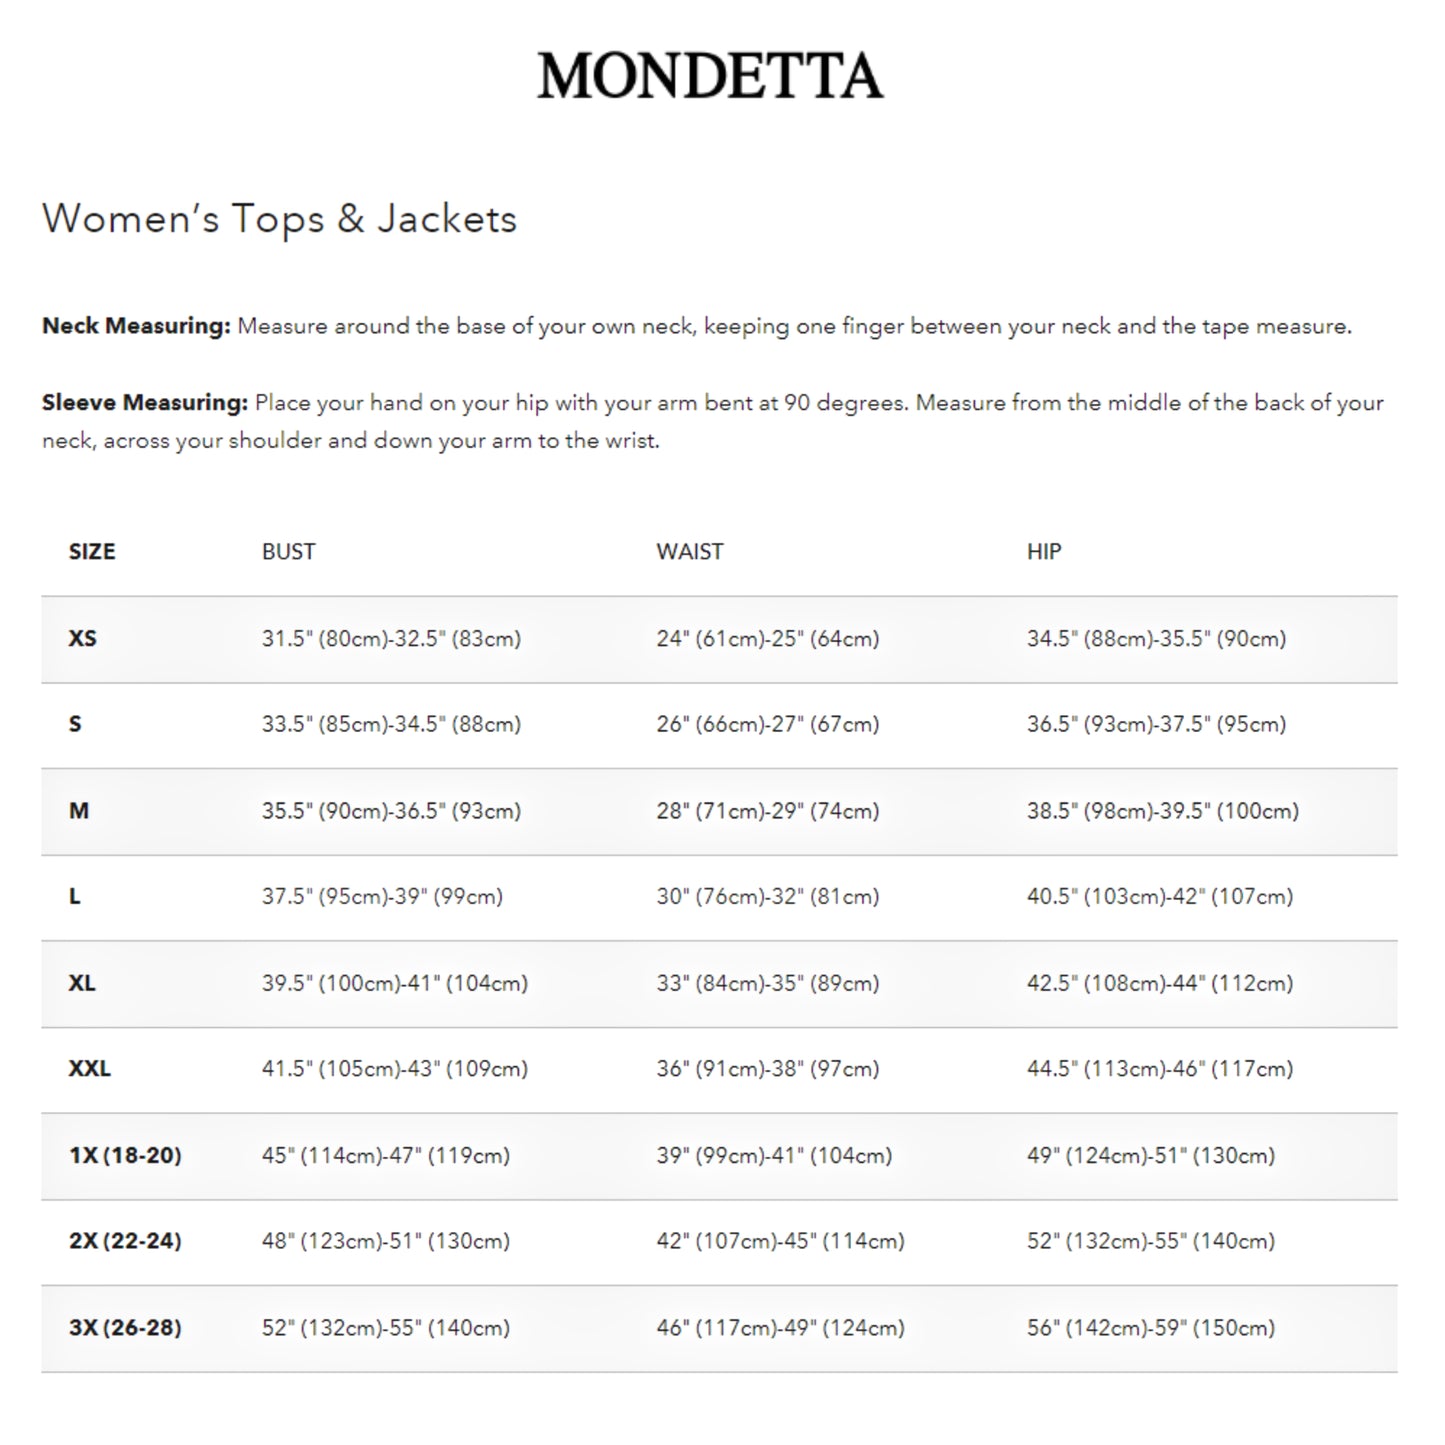Click the L size row label
This screenshot has height=1445, width=1445.
coord(75,897)
